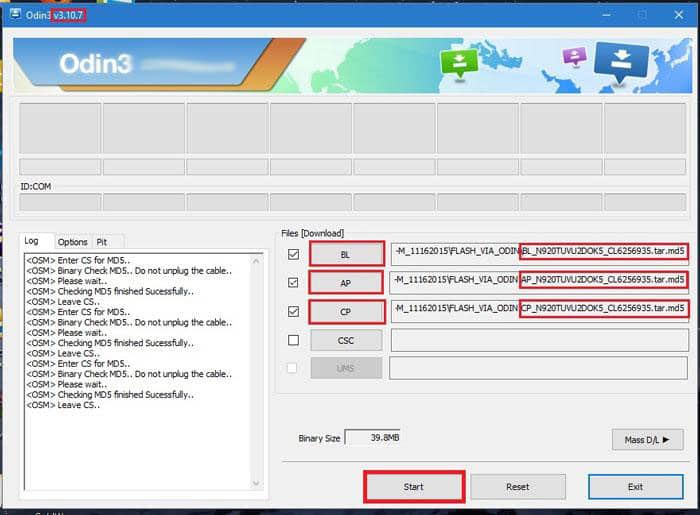Click the first ID:COM port slot
Viewport: 700px width, 515px height.
pyautogui.click(x=60, y=202)
